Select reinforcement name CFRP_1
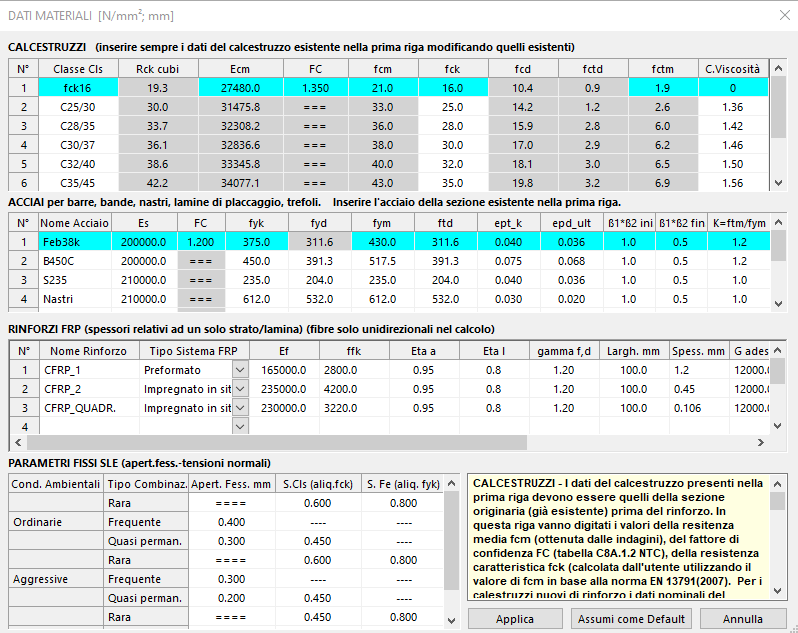The height and width of the screenshot is (633, 798). coord(89,370)
